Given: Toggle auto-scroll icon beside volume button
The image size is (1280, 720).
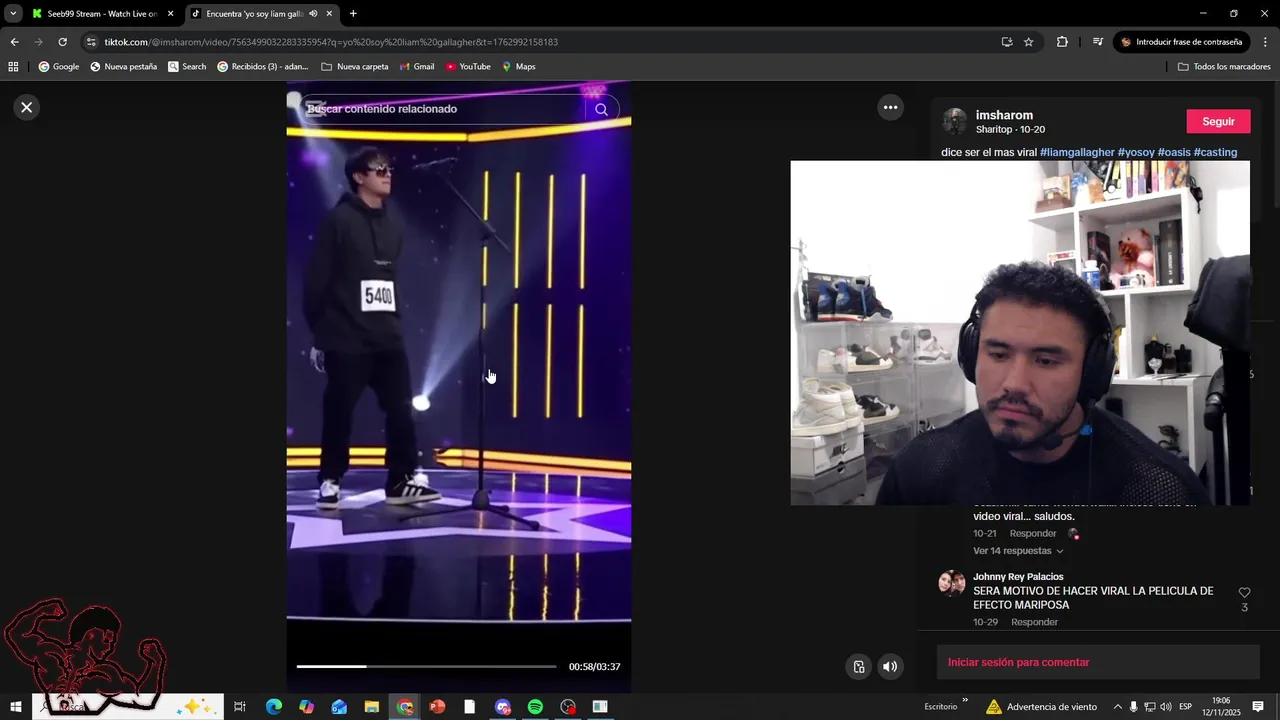Looking at the screenshot, I should click(858, 667).
